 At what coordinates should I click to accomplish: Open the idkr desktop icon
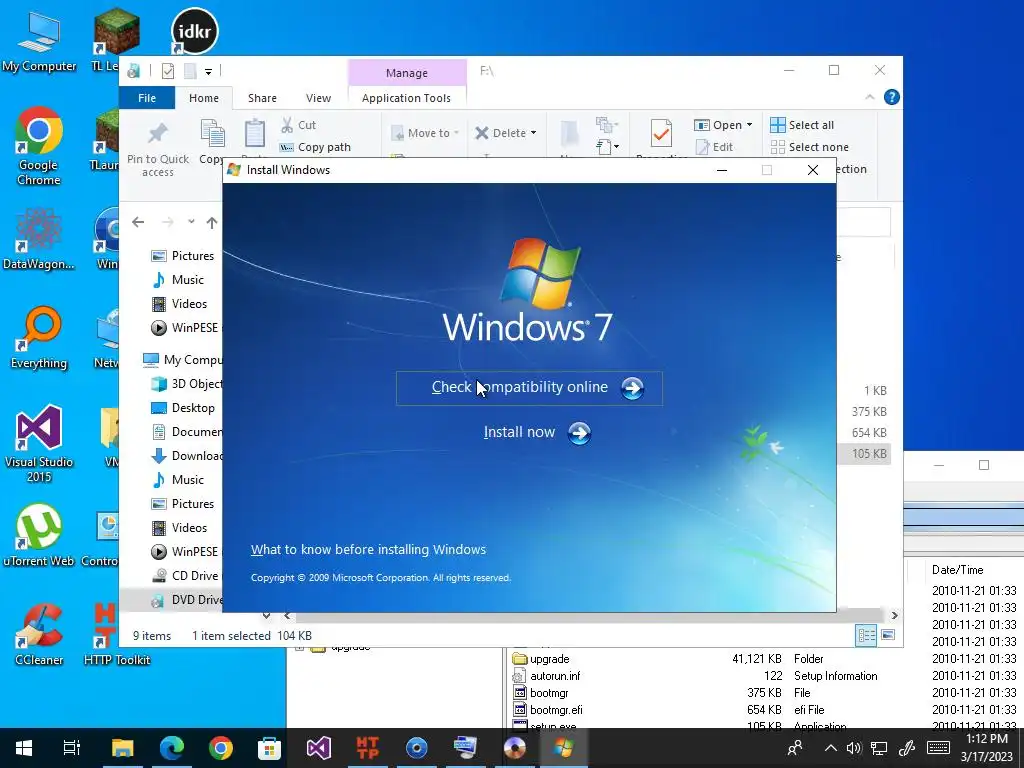[x=195, y=31]
